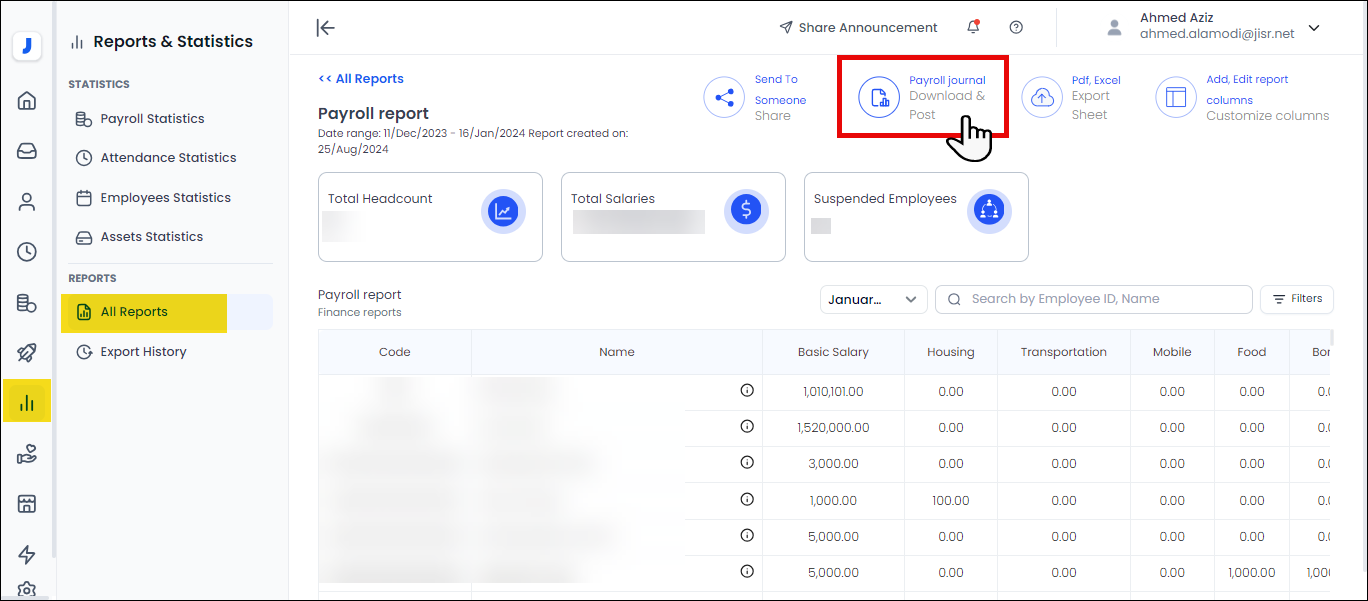Viewport: 1368px width, 601px height.
Task: Open the Filters button
Action: [1296, 299]
